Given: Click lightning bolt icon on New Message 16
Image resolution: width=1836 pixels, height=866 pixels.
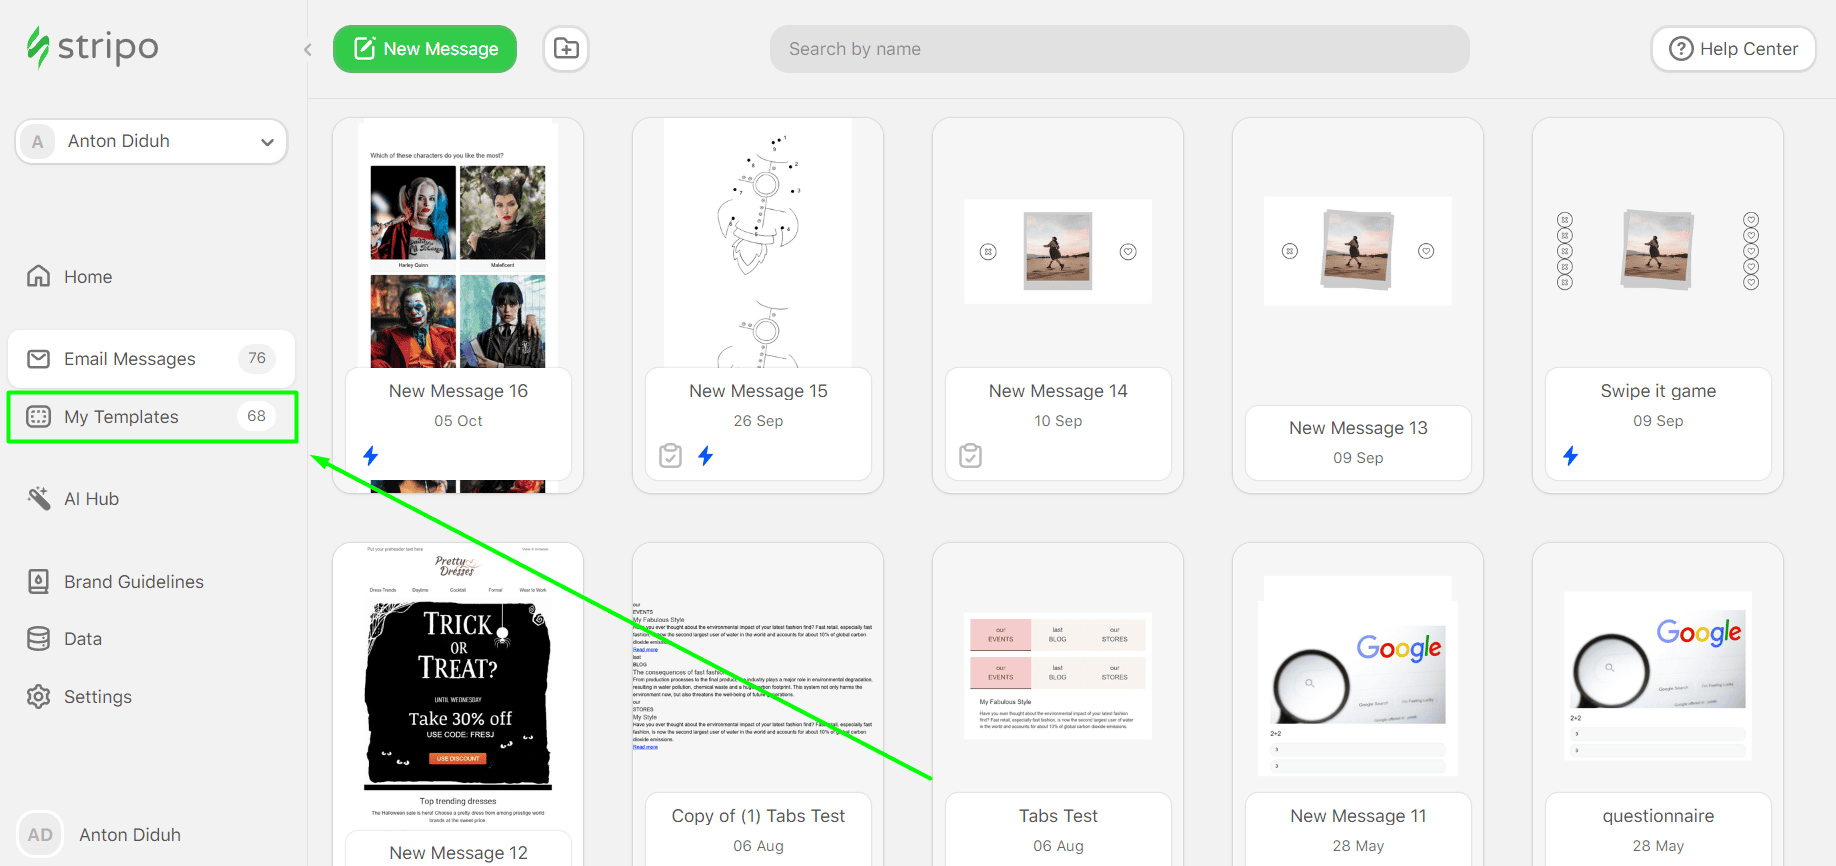Looking at the screenshot, I should [x=371, y=456].
